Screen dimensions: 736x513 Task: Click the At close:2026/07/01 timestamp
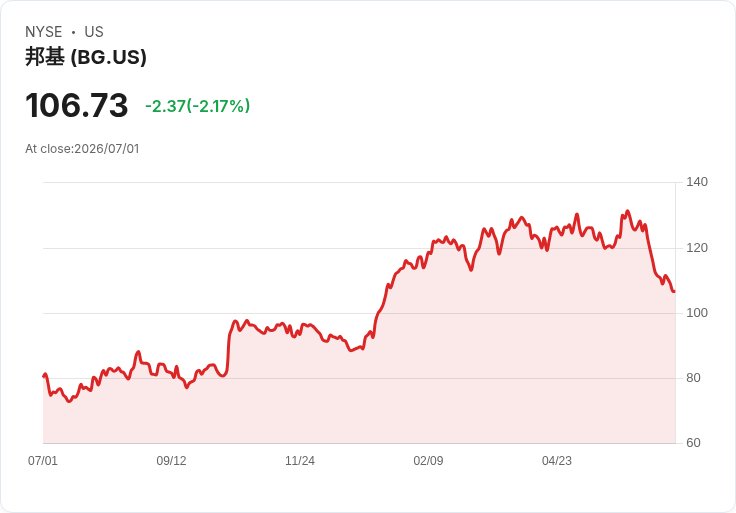[x=82, y=149]
